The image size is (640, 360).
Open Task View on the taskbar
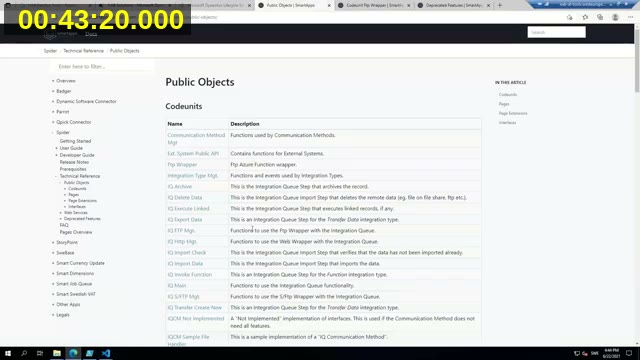tap(40, 353)
